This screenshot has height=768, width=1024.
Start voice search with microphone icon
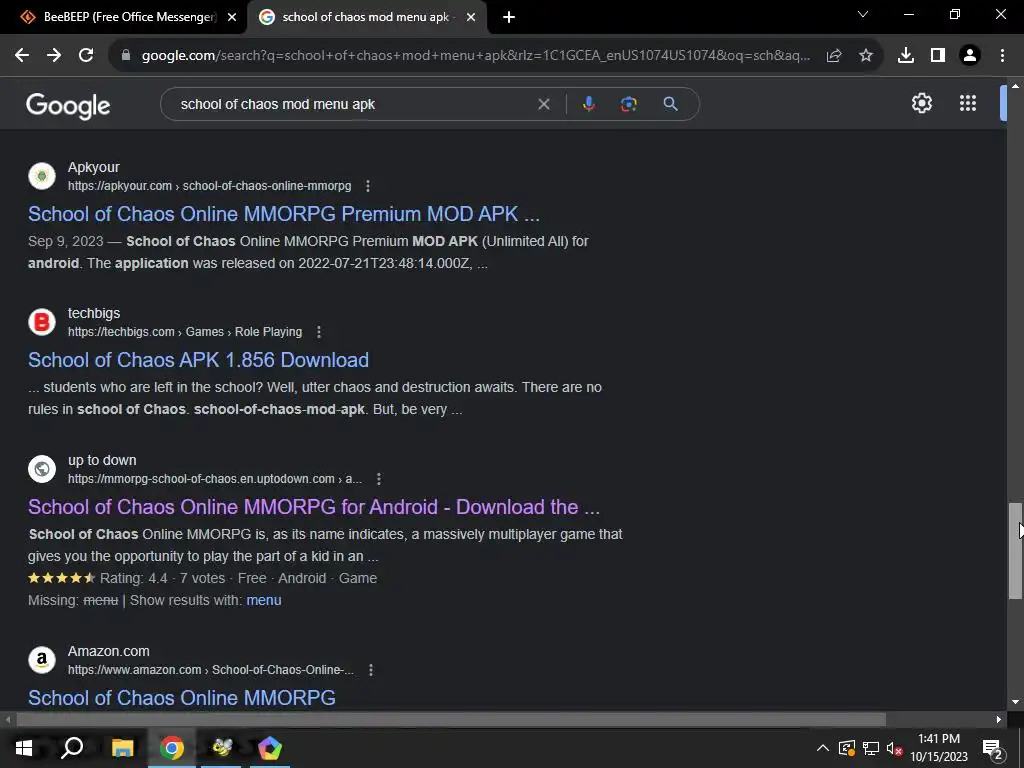[588, 104]
